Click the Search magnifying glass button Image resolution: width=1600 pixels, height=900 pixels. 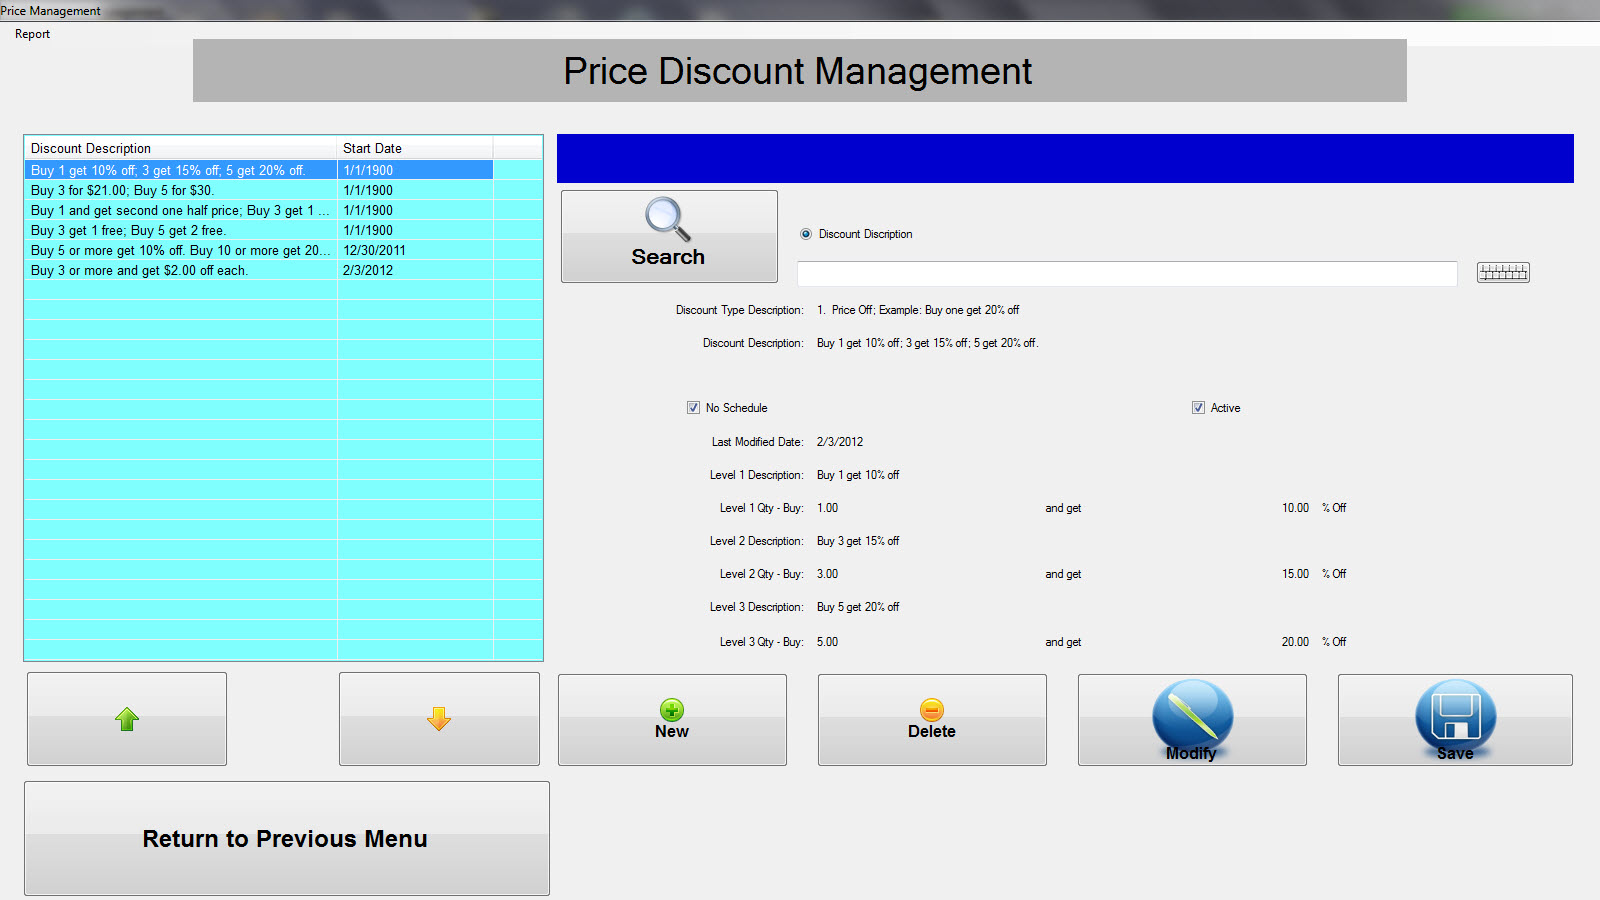[x=668, y=236]
